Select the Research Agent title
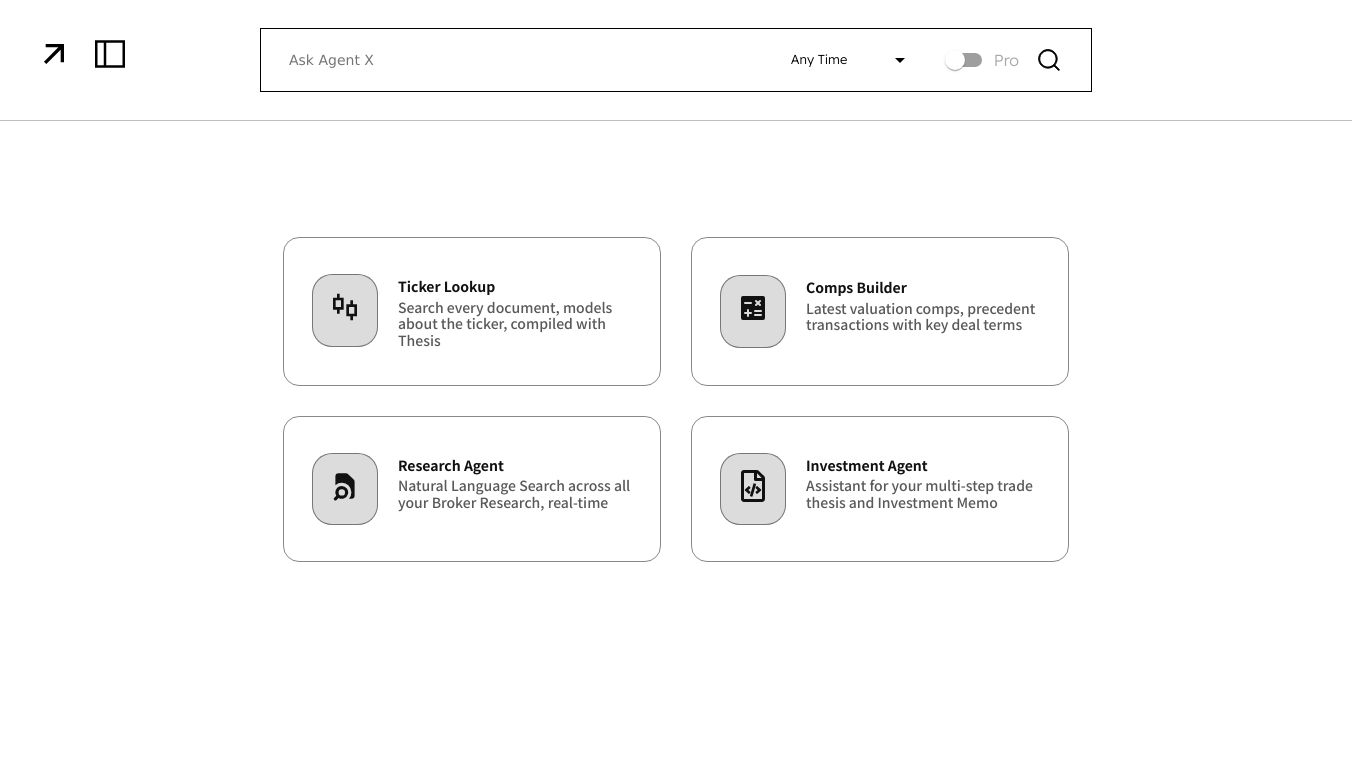Image resolution: width=1352 pixels, height=760 pixels. pos(450,466)
